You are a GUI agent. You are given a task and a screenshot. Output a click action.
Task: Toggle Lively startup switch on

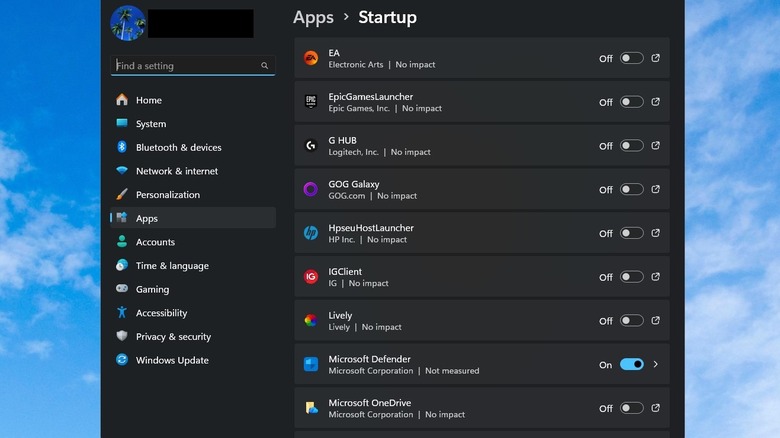631,321
